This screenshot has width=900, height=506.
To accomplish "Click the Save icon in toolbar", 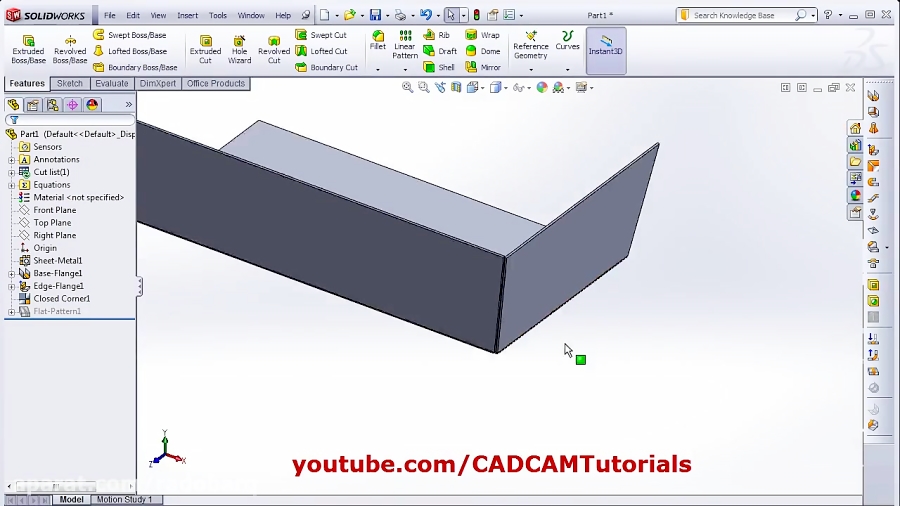I will click(375, 15).
